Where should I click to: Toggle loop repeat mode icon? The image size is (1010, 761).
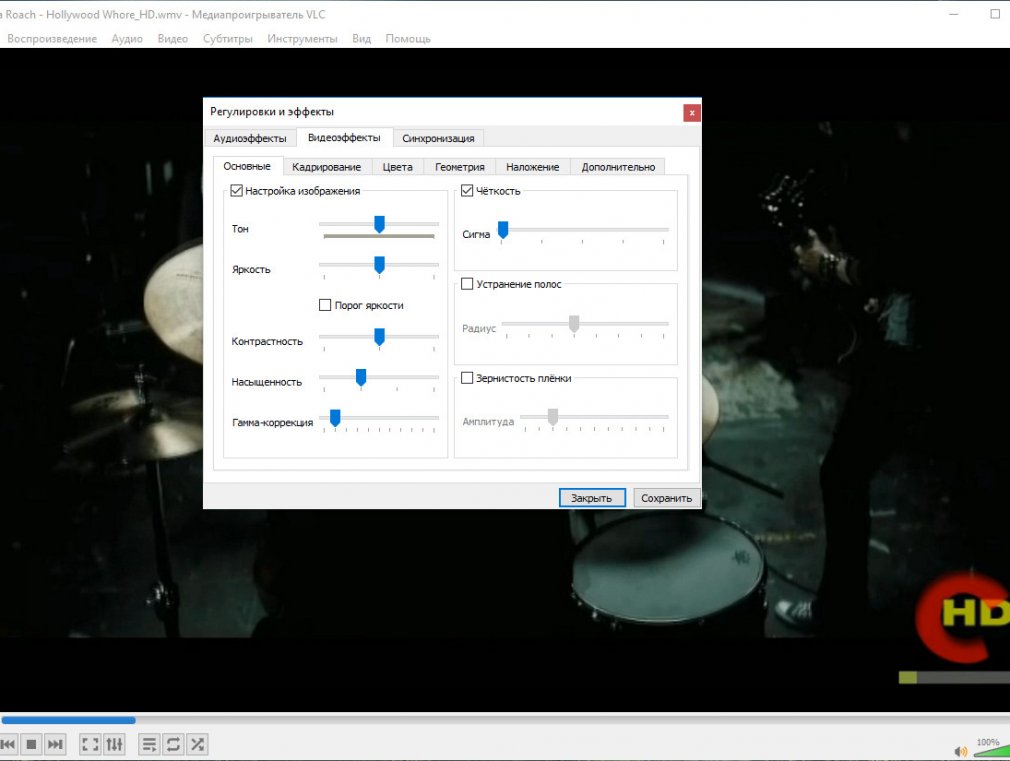pyautogui.click(x=173, y=744)
